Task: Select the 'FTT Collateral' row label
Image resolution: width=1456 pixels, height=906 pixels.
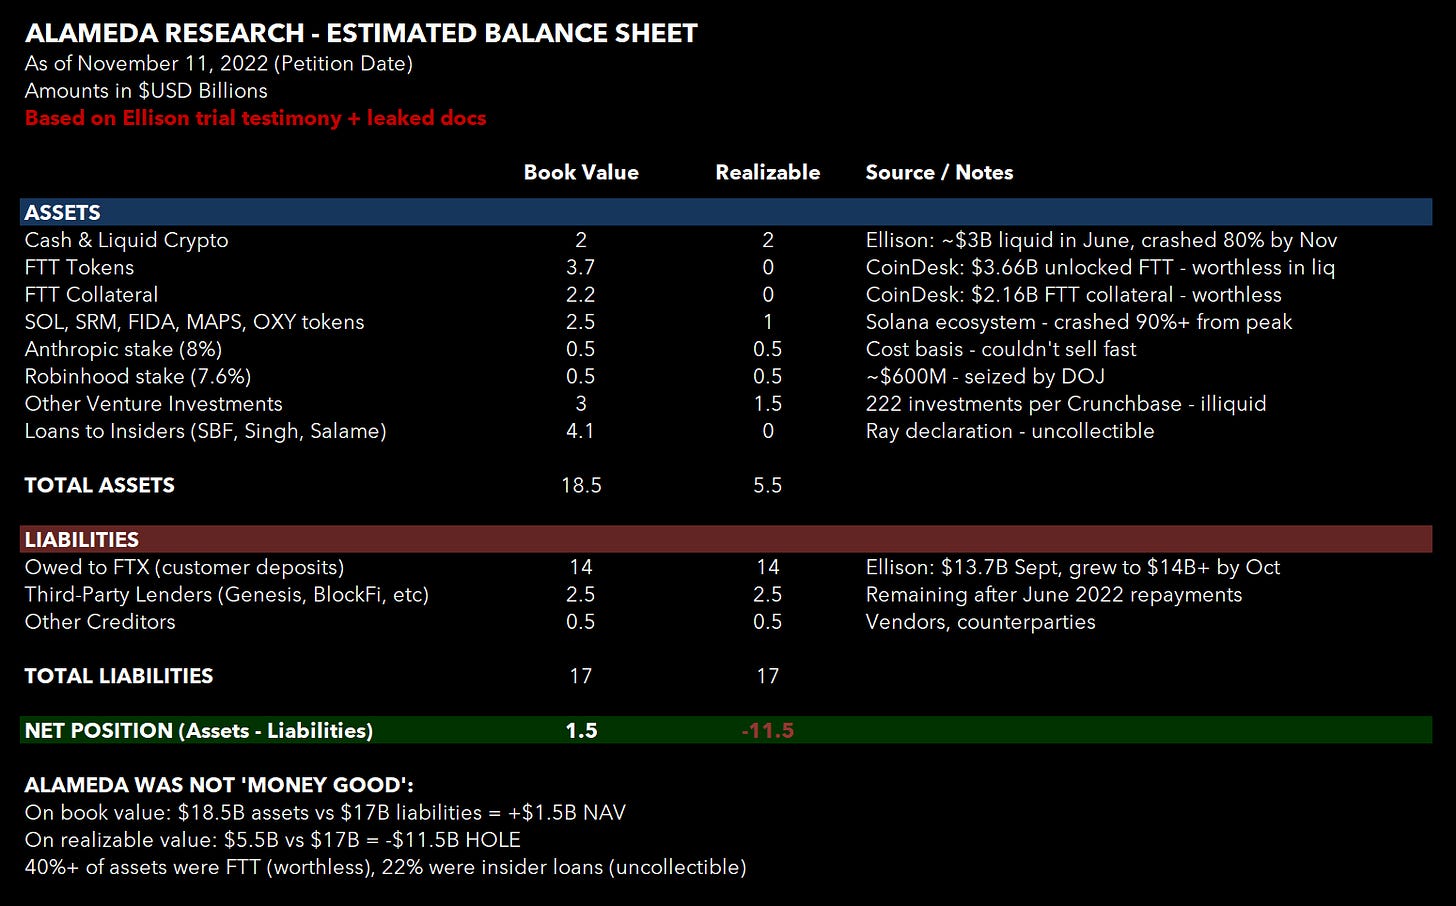Action: point(91,294)
